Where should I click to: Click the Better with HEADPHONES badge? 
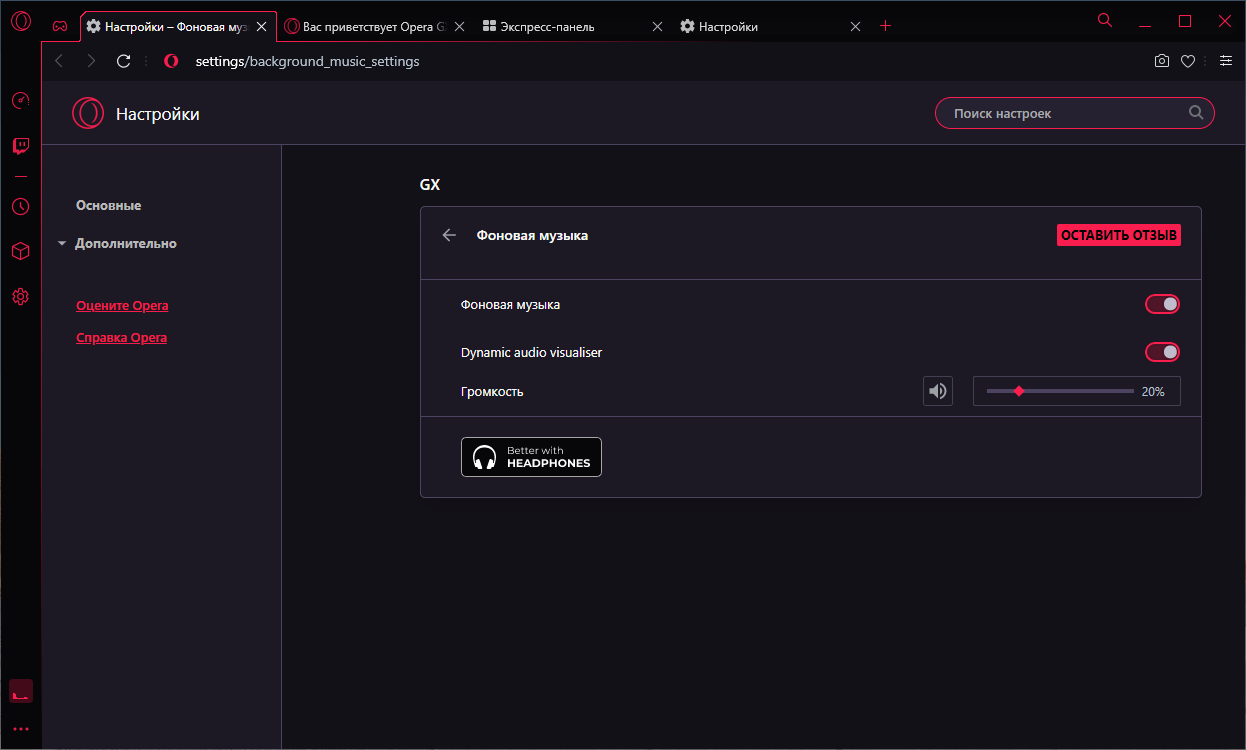point(531,457)
